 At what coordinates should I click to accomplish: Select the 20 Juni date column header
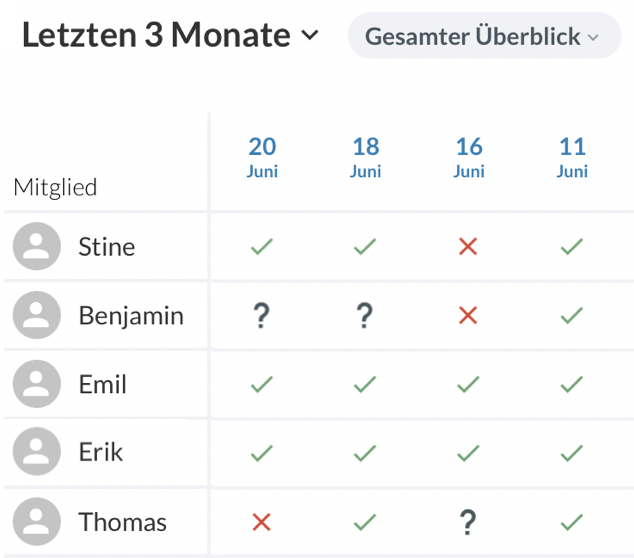262,157
